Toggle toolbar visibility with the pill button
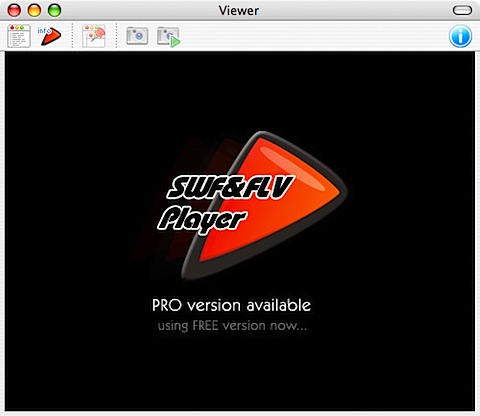 point(462,10)
